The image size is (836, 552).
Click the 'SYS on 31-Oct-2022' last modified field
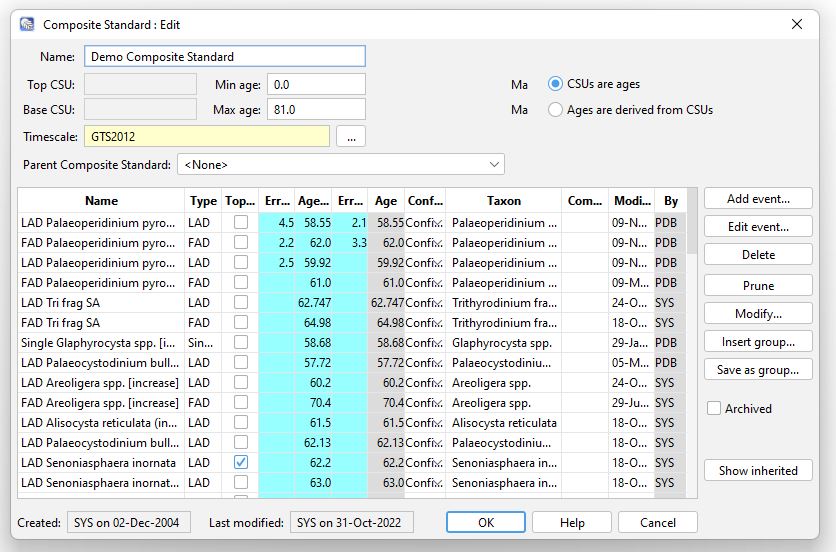351,523
